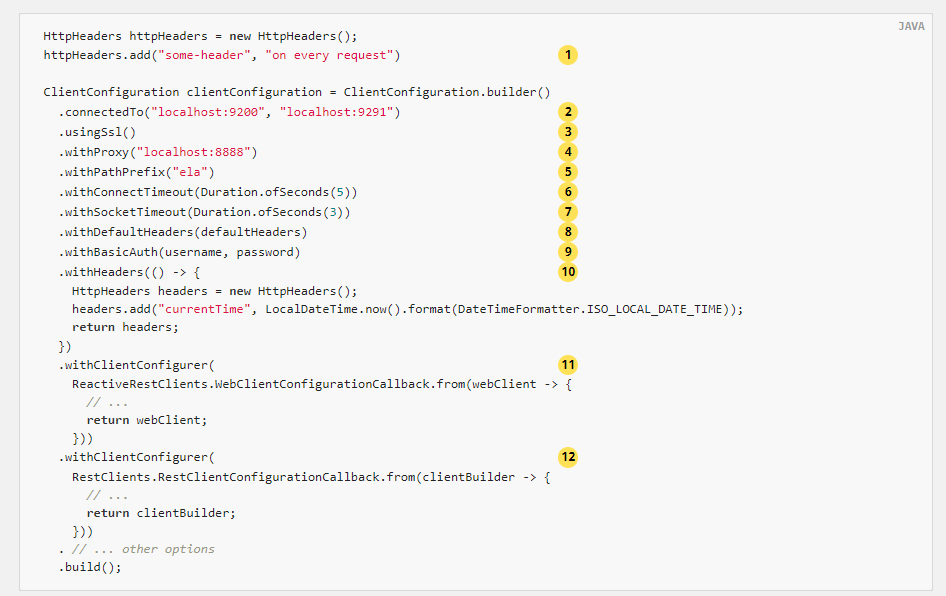This screenshot has height=596, width=946.
Task: Click the '.withBasicAuth(username, password)' line
Action: 179,252
